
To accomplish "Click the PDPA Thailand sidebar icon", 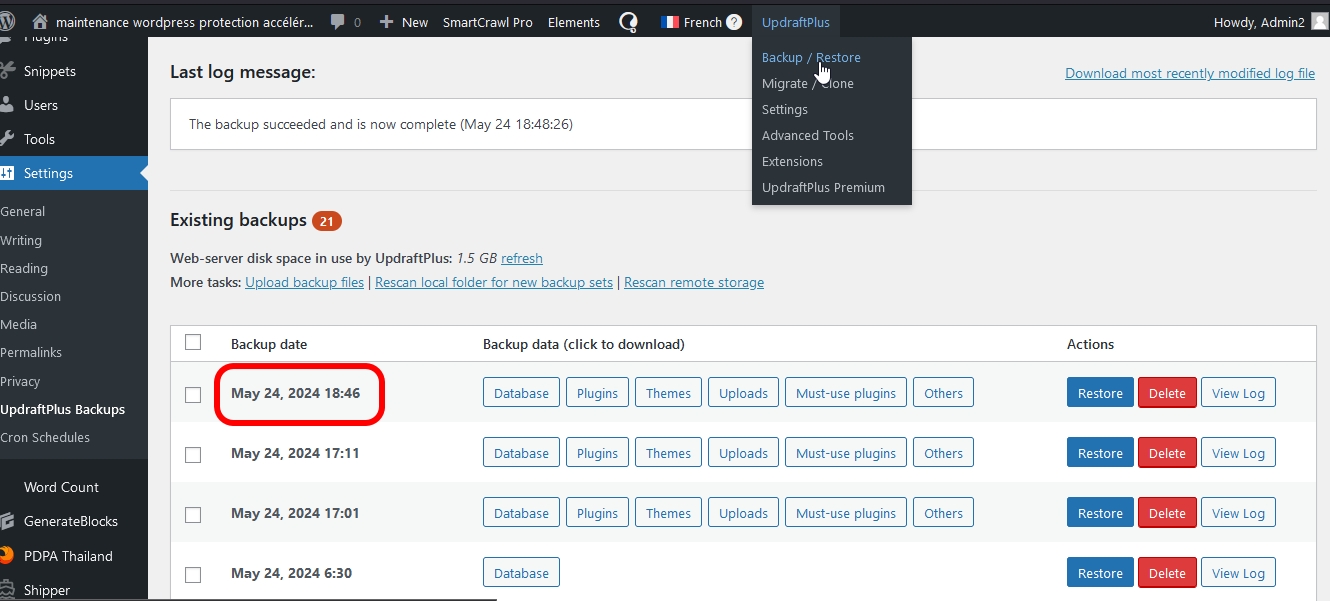I will (6, 555).
